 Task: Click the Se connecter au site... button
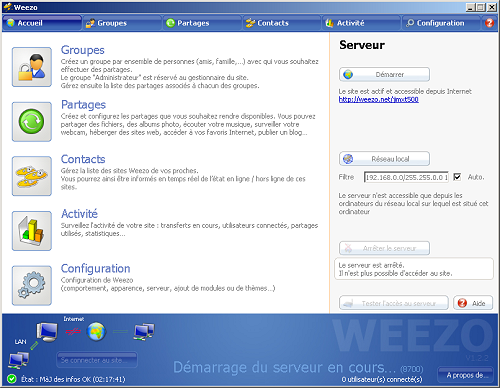97,360
